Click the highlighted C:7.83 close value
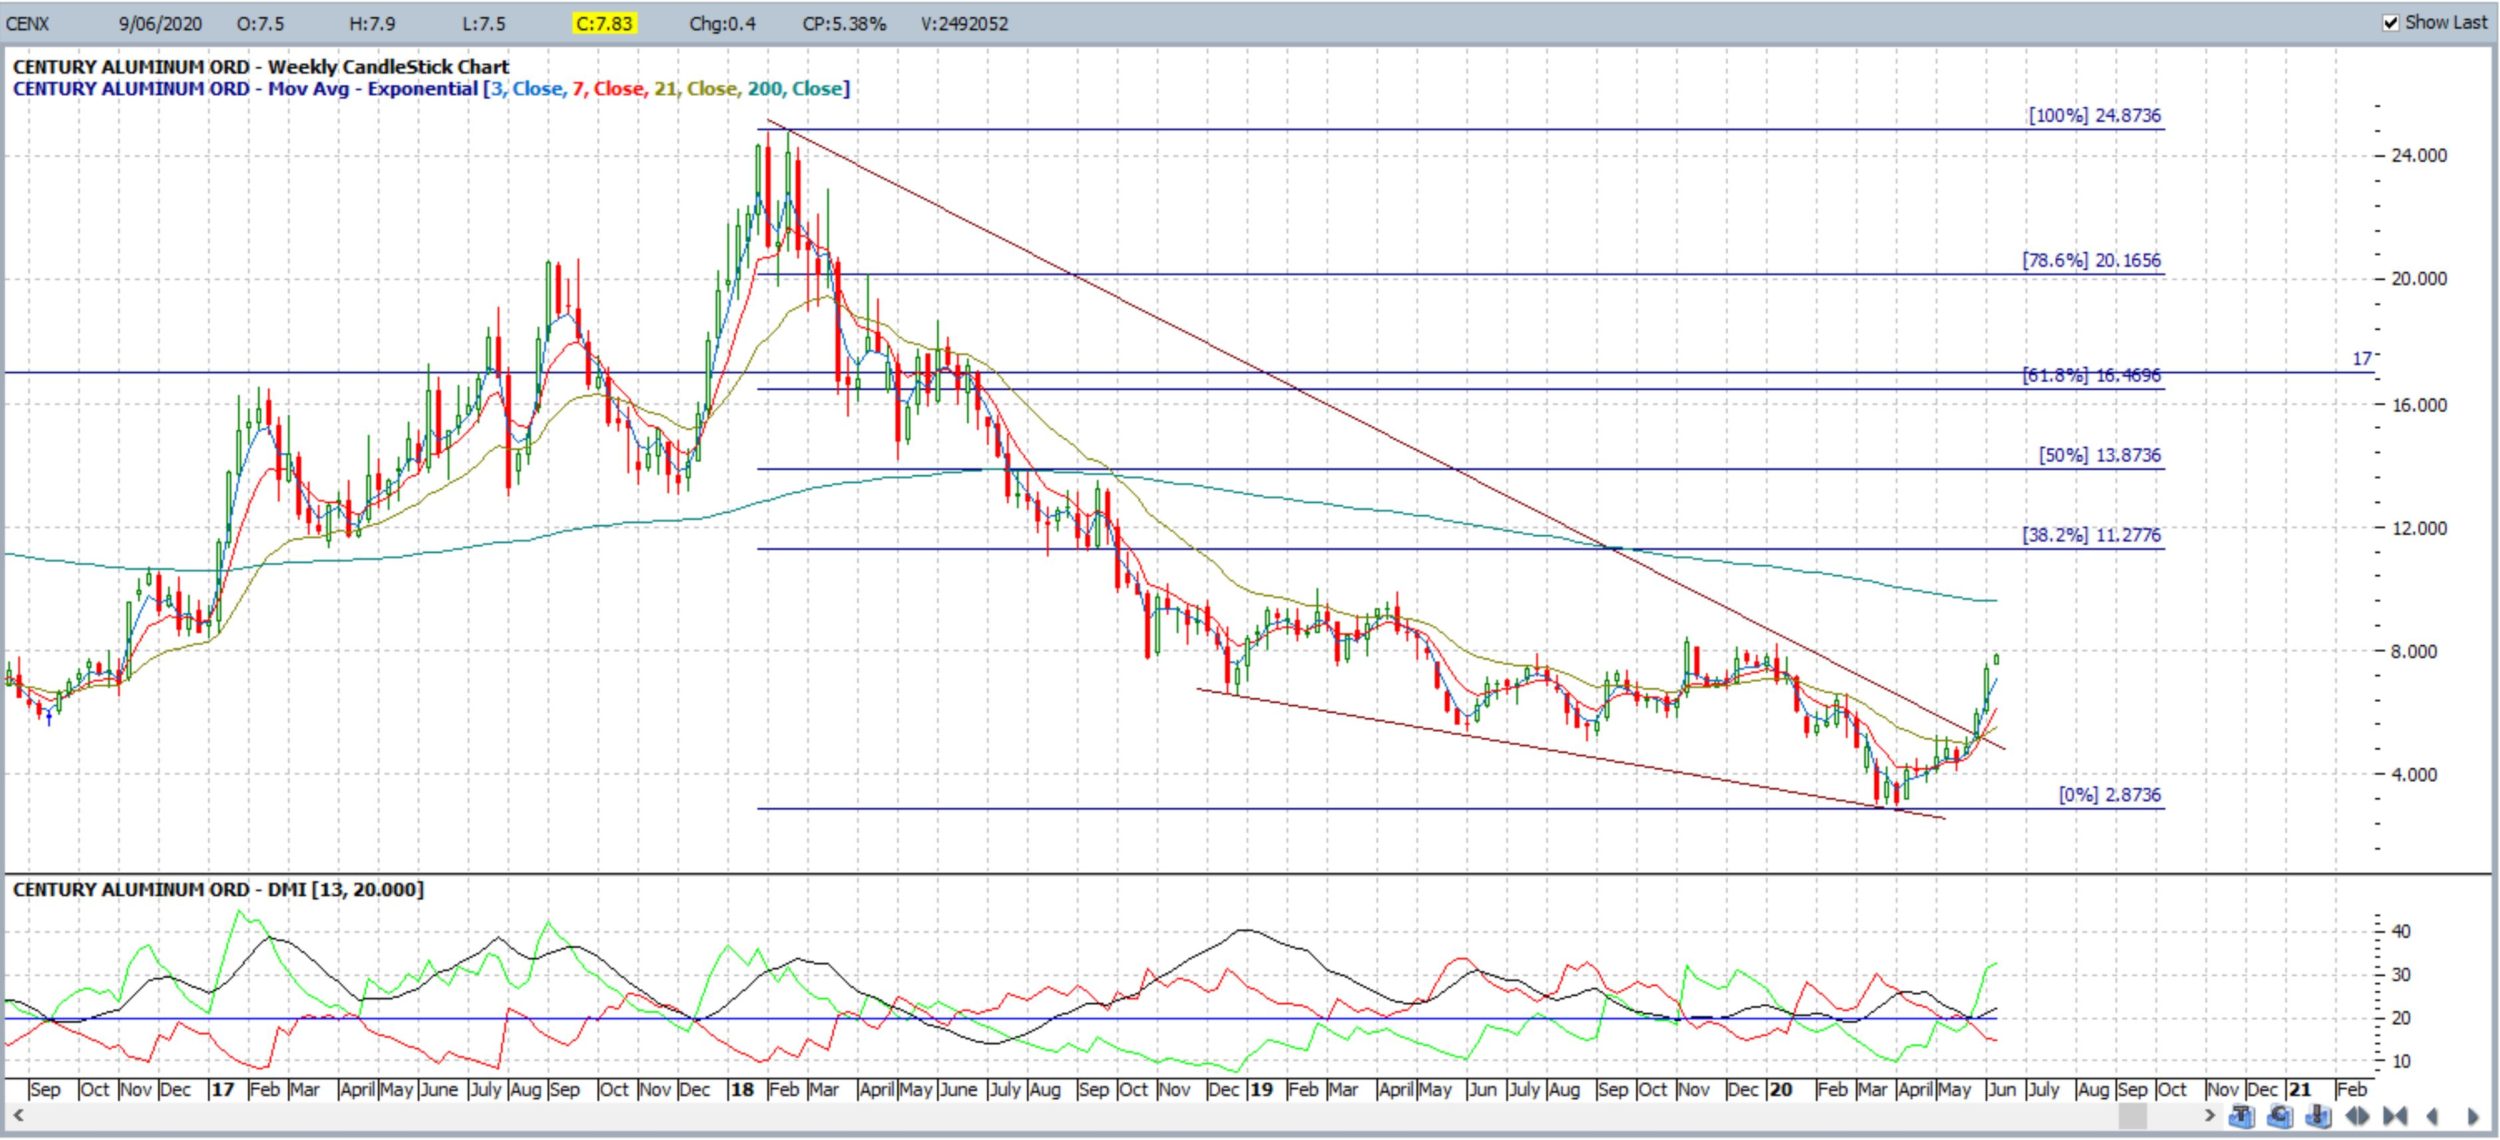This screenshot has width=2500, height=1140. click(604, 23)
